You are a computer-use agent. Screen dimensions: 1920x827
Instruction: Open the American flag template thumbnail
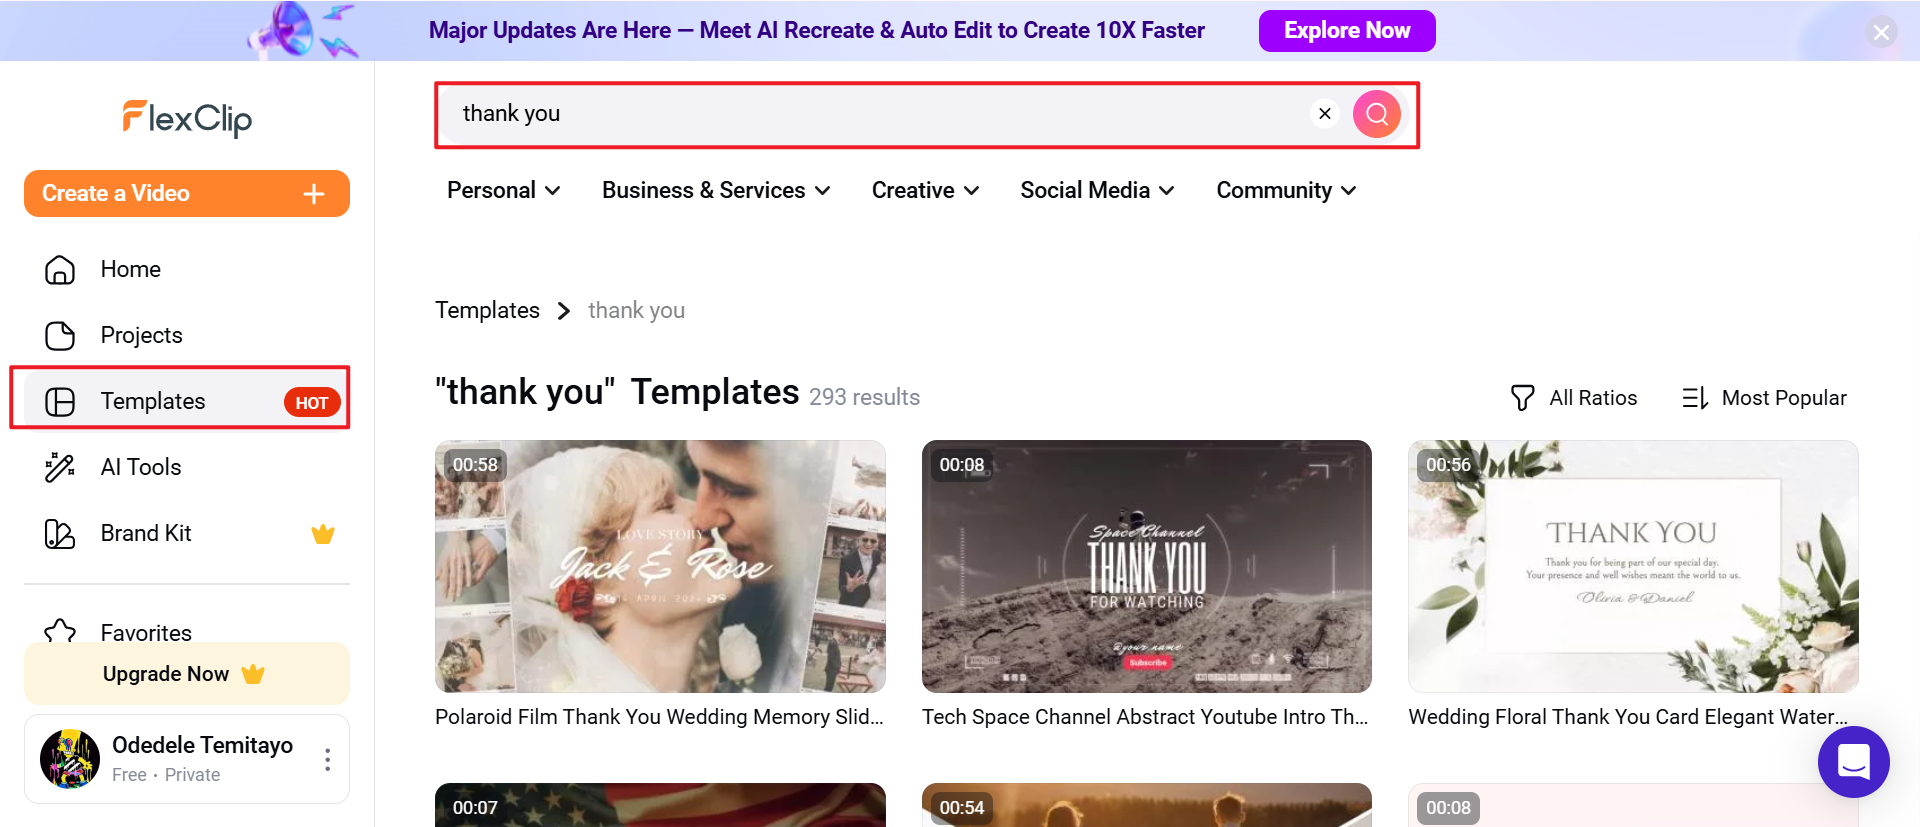[x=660, y=805]
